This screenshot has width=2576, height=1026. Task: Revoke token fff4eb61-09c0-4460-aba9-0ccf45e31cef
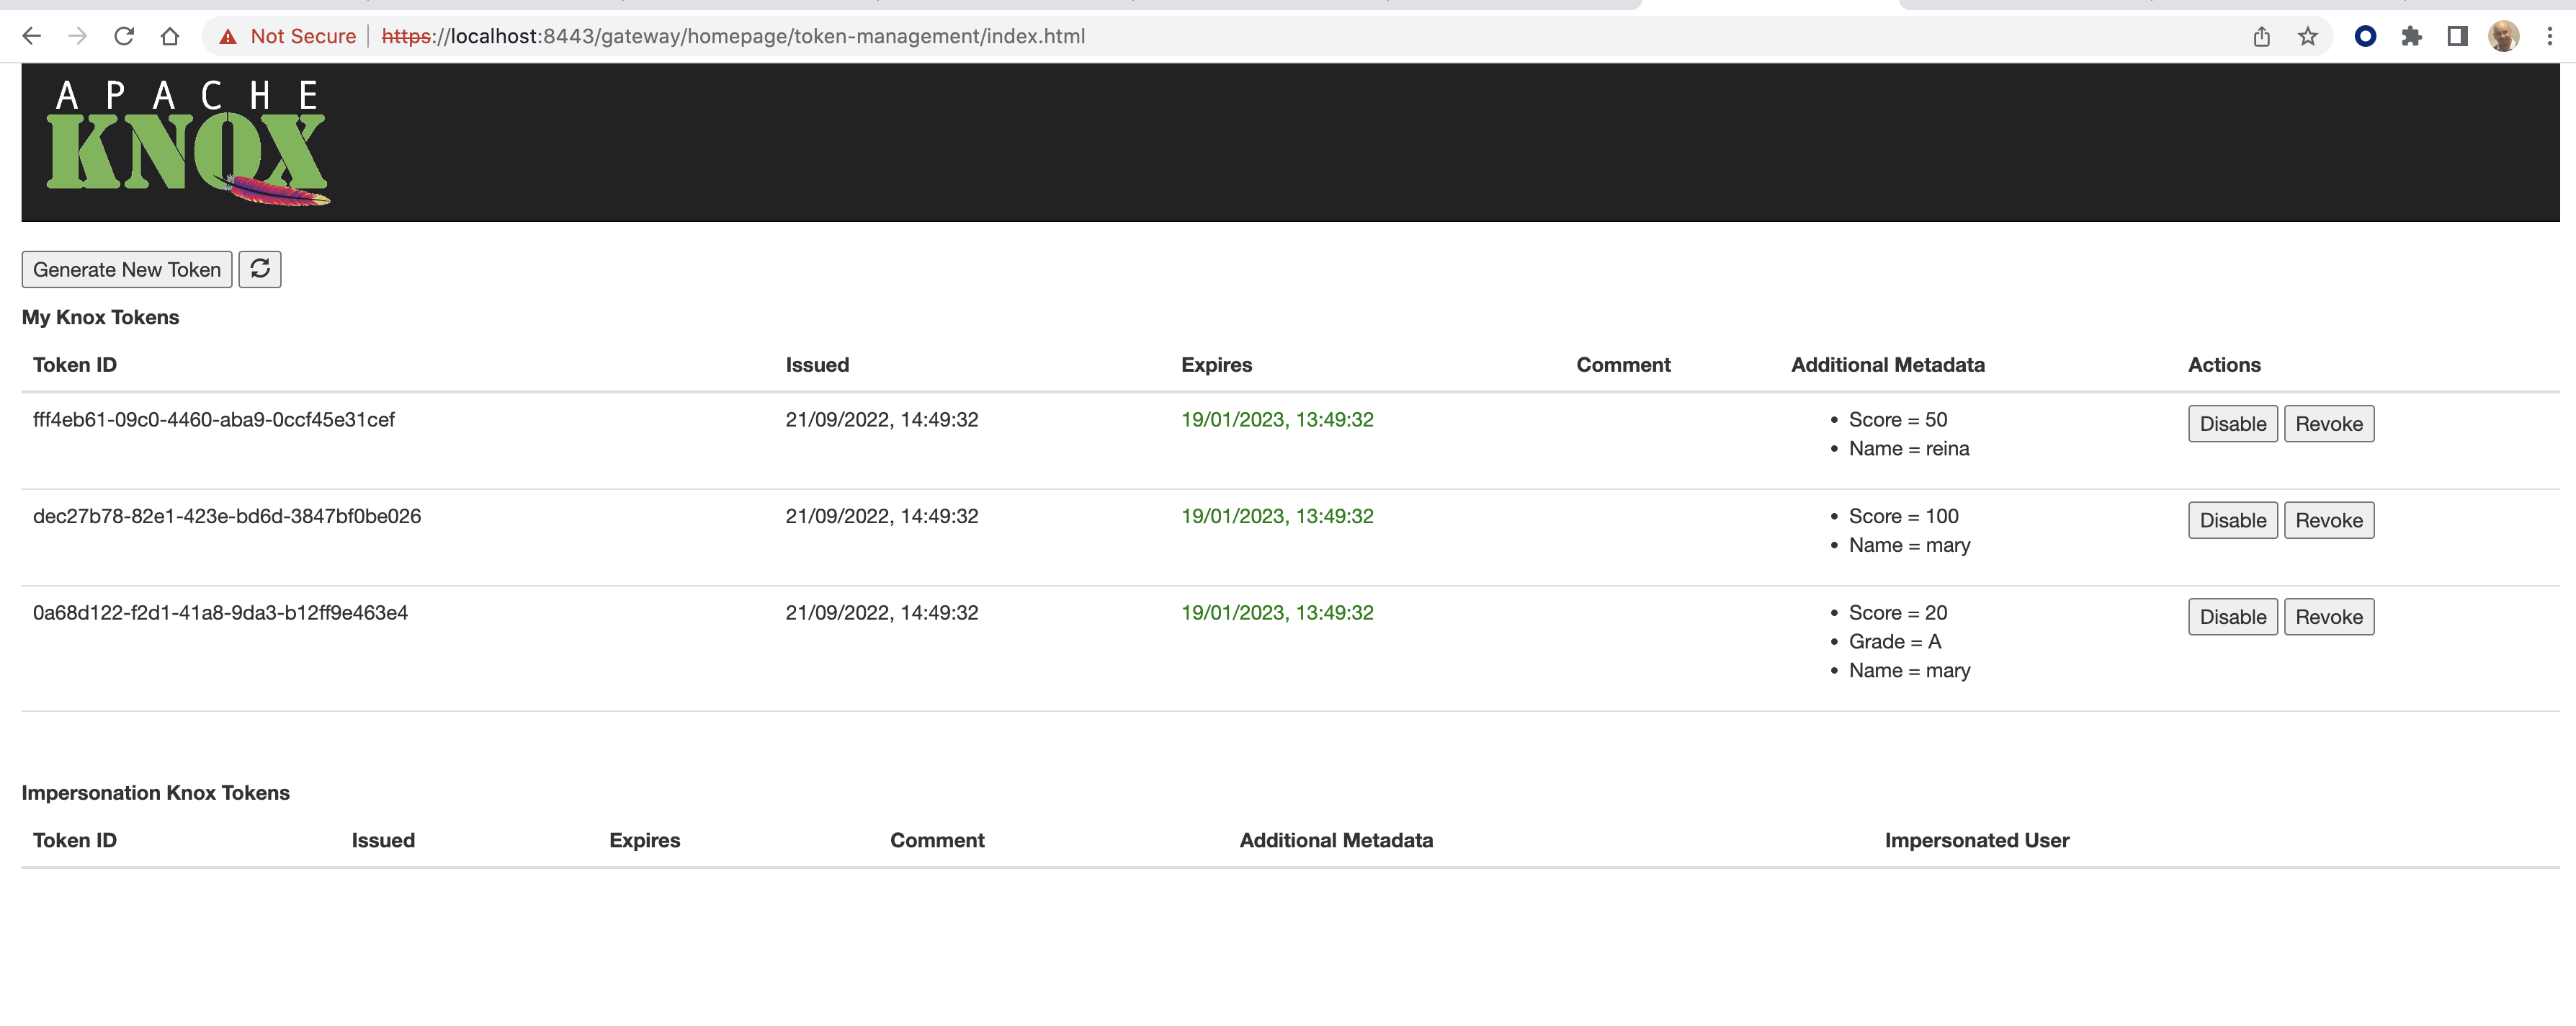(x=2328, y=424)
